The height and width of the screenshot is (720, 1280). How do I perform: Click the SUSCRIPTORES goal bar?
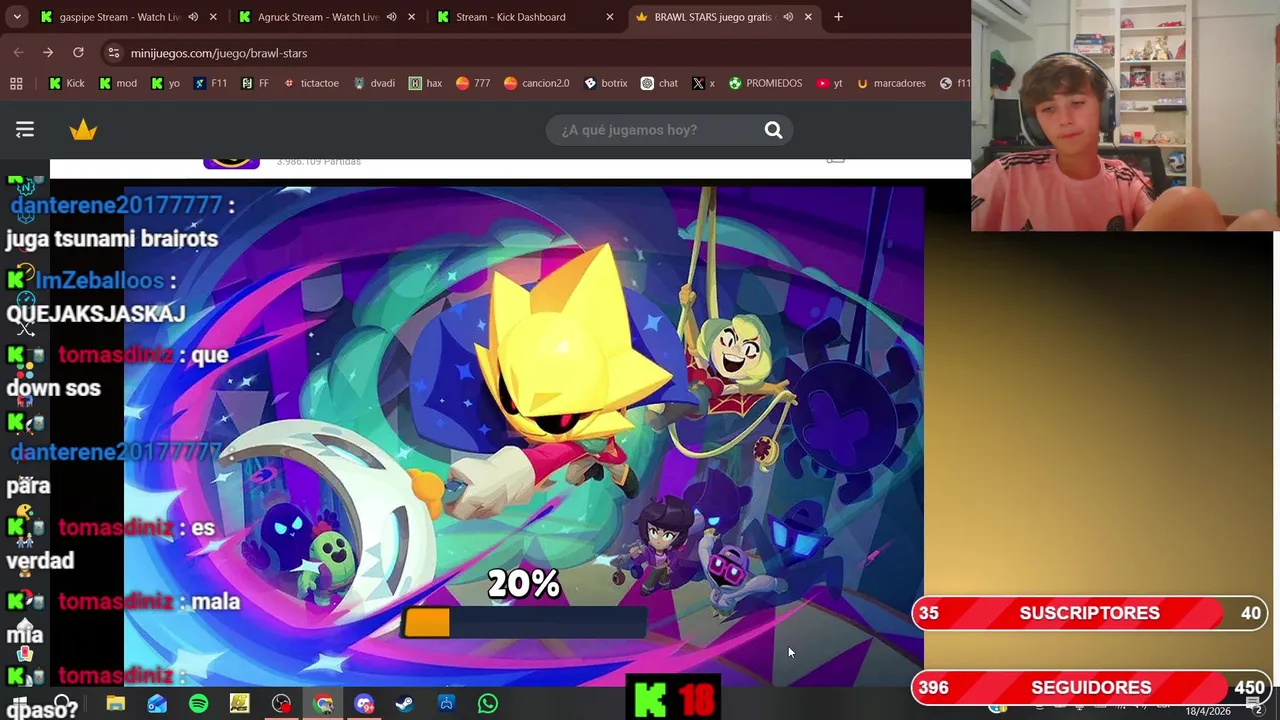(x=1090, y=613)
